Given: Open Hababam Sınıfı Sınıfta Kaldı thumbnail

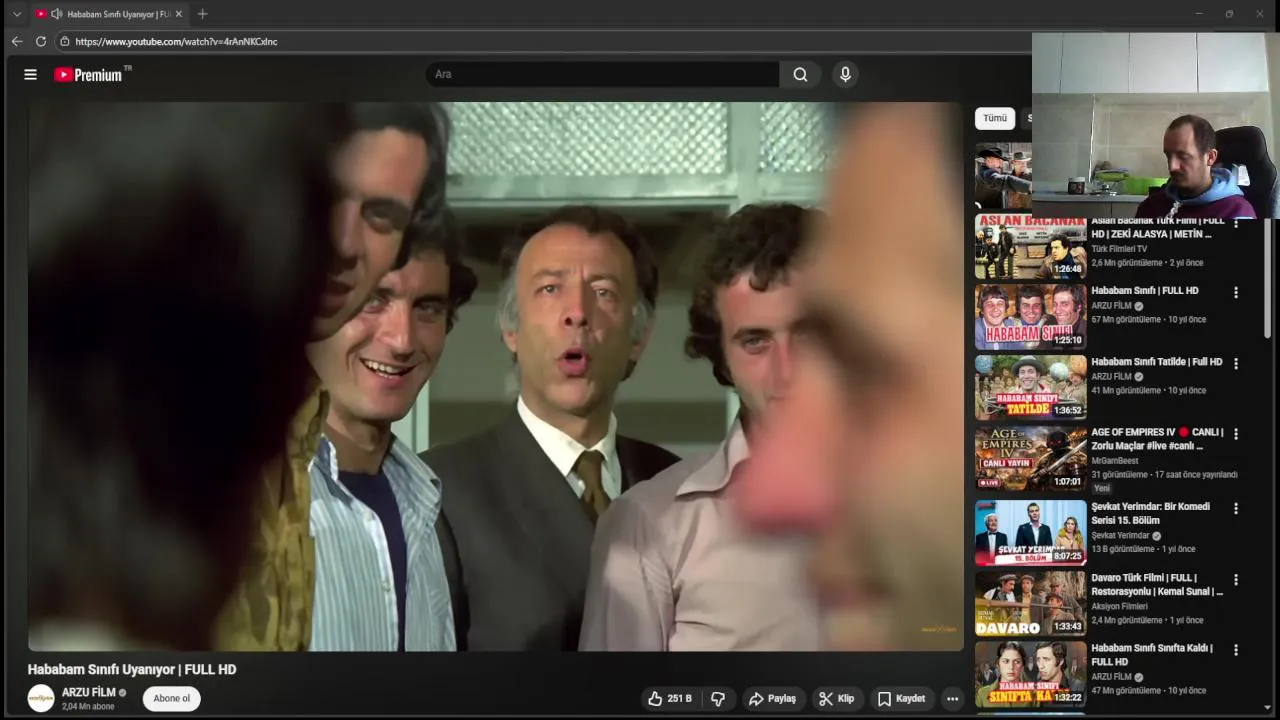Looking at the screenshot, I should 1030,674.
